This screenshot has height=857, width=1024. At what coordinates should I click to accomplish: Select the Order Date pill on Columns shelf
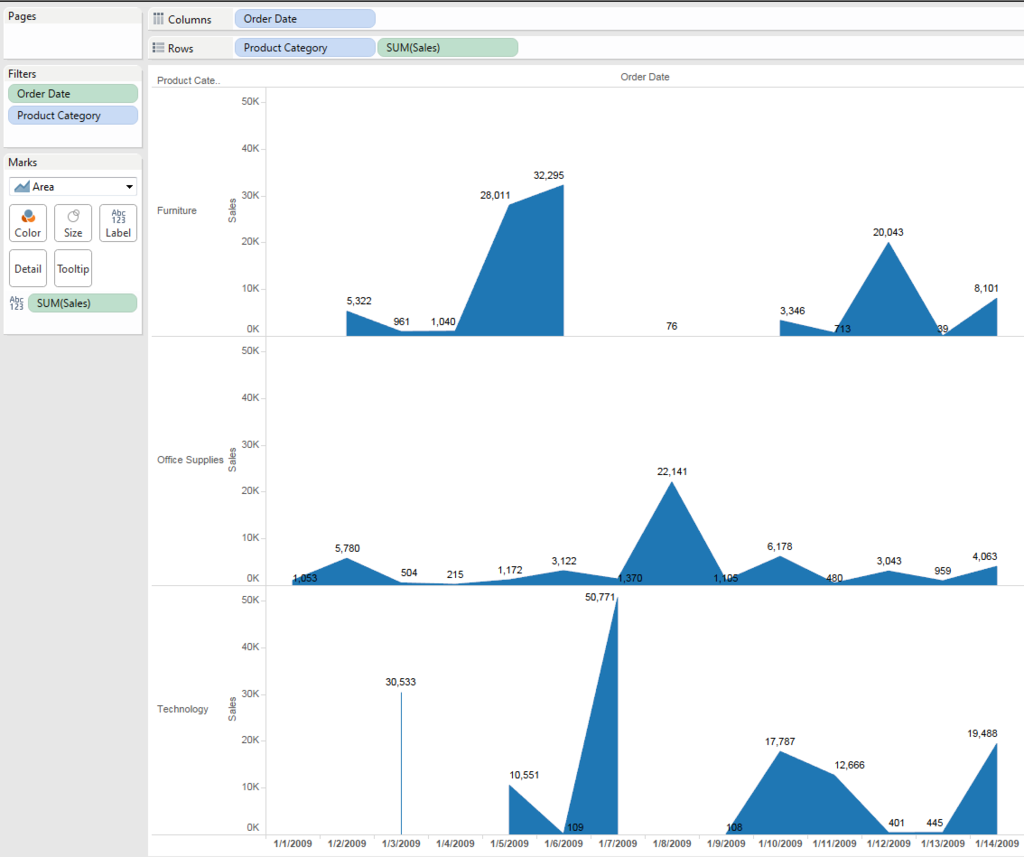(x=305, y=19)
